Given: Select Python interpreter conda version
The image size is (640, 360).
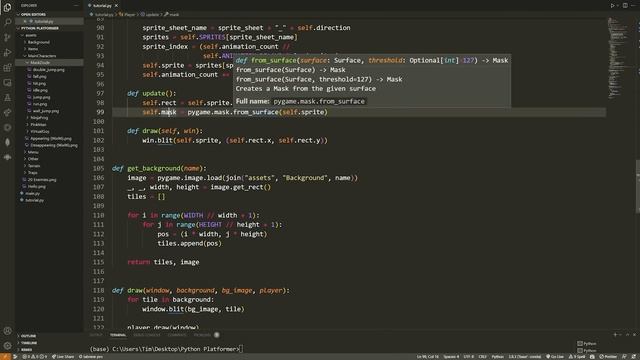Looking at the screenshot, I should (524, 357).
